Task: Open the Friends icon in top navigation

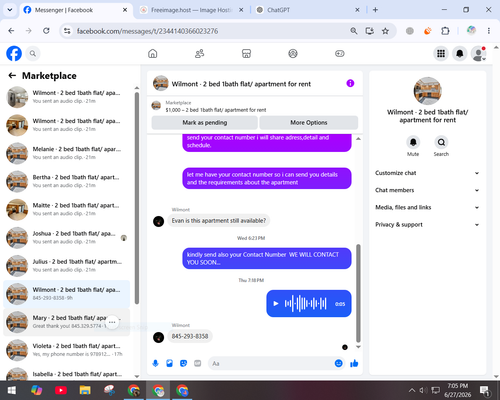Action: click(199, 53)
